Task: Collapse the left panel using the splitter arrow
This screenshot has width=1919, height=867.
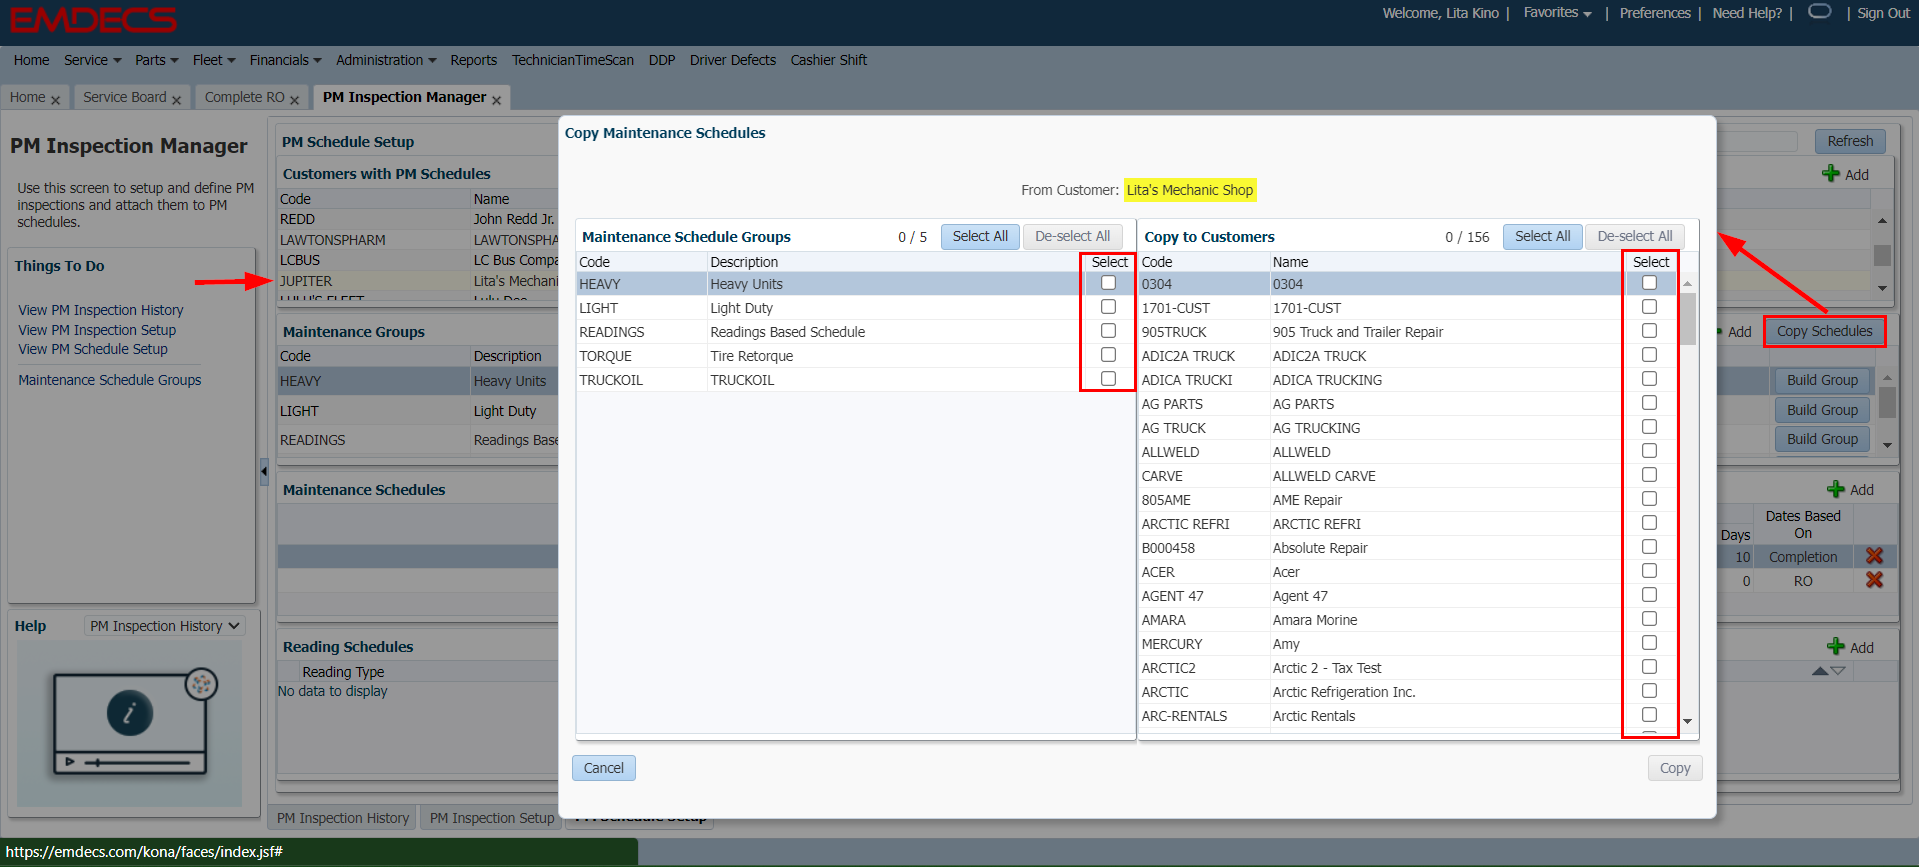Action: [264, 471]
